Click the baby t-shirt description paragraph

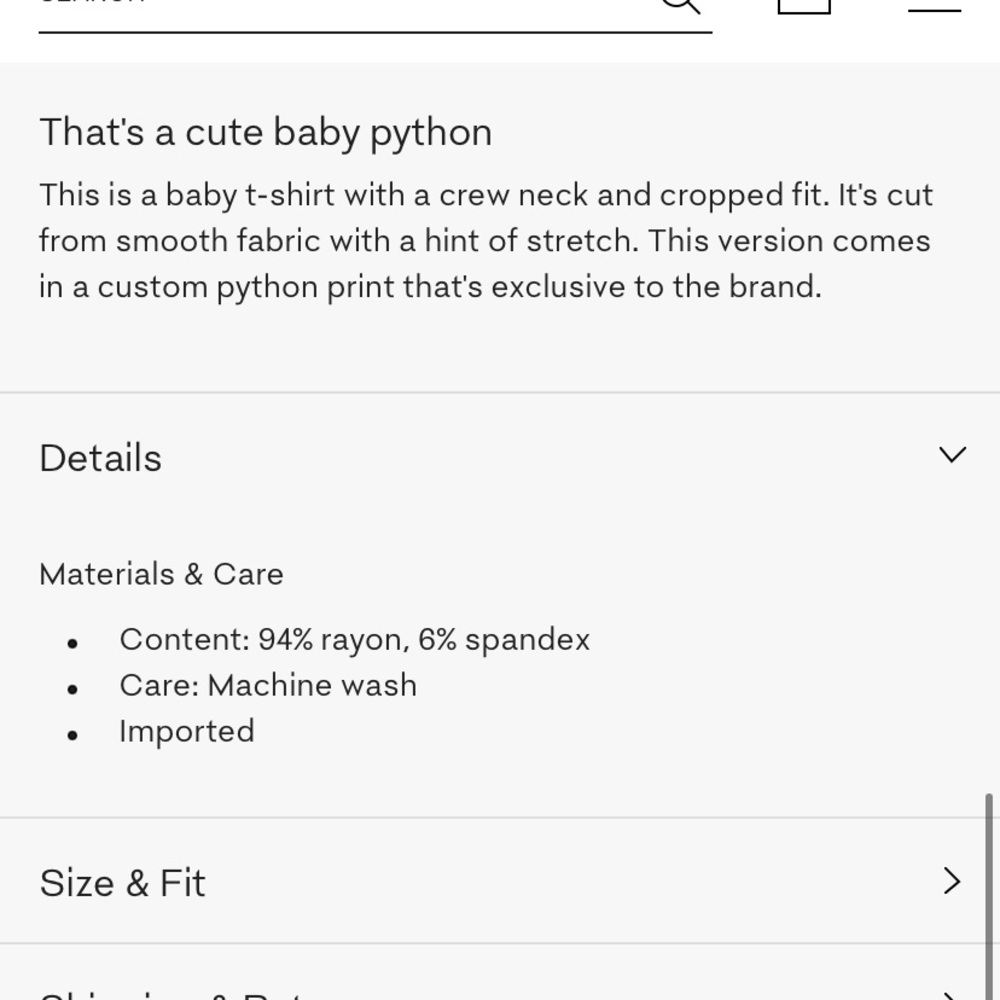485,241
